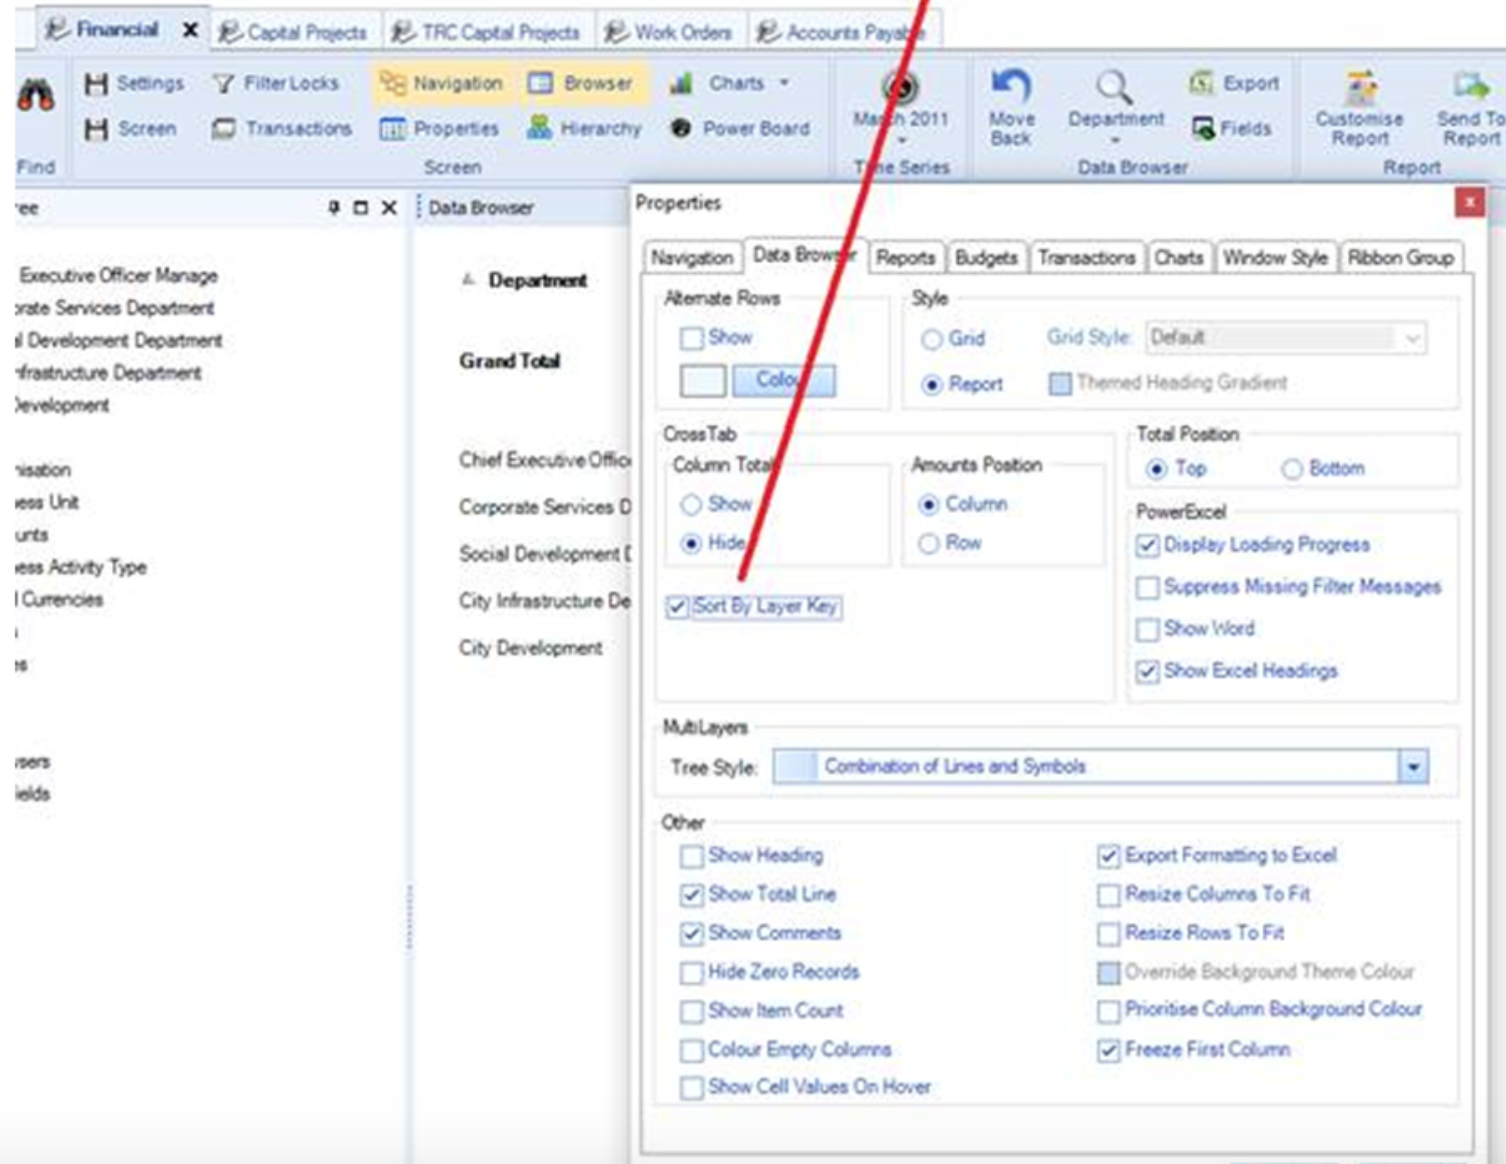Open the Charts ribbon icon
The height and width of the screenshot is (1164, 1506).
pos(682,83)
